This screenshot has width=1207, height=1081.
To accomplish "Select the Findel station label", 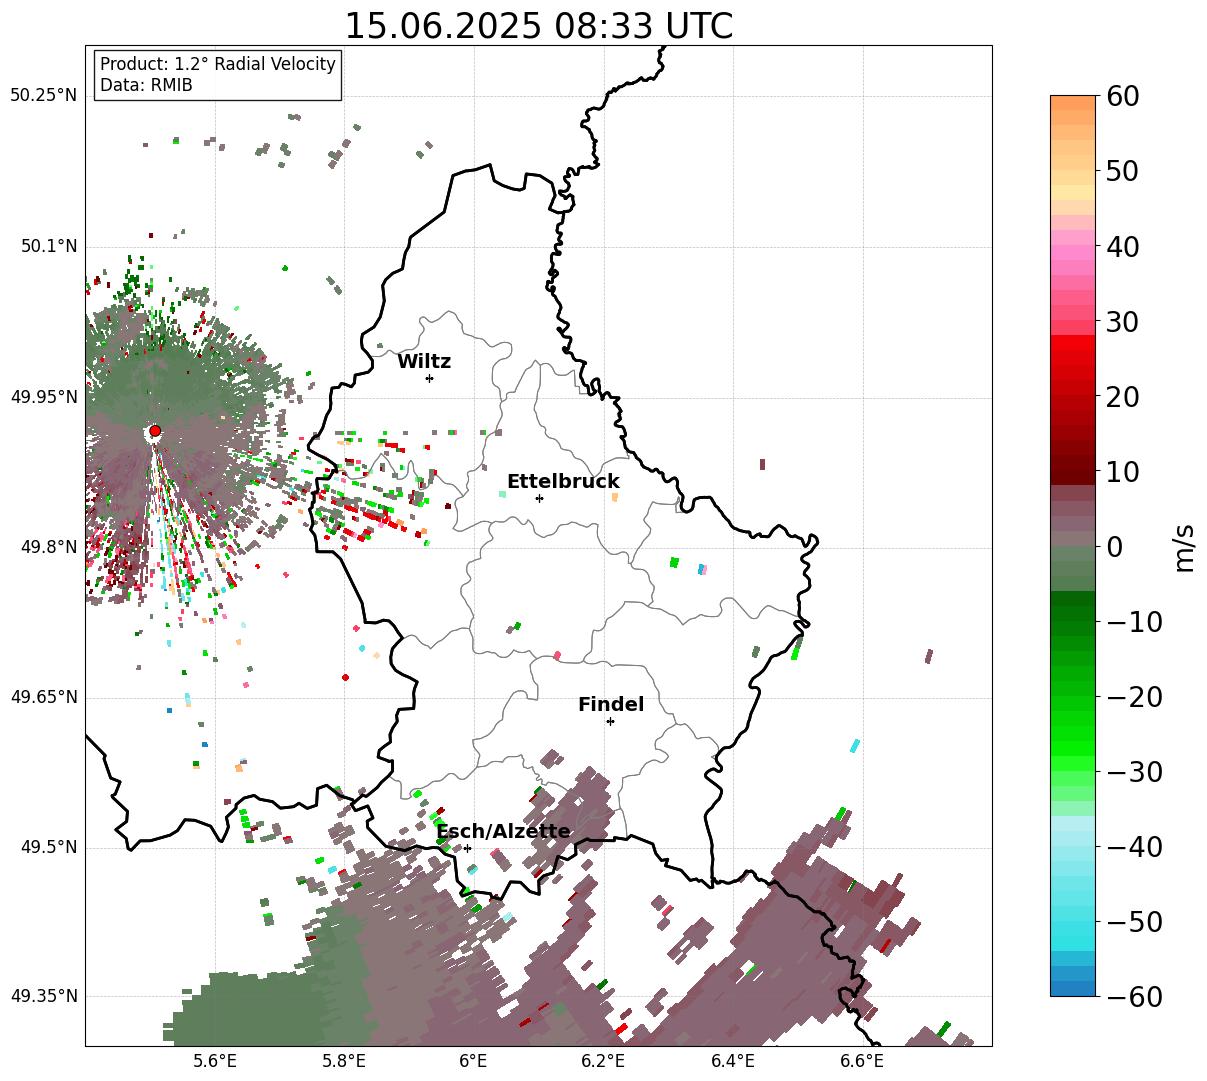I will tap(611, 705).
